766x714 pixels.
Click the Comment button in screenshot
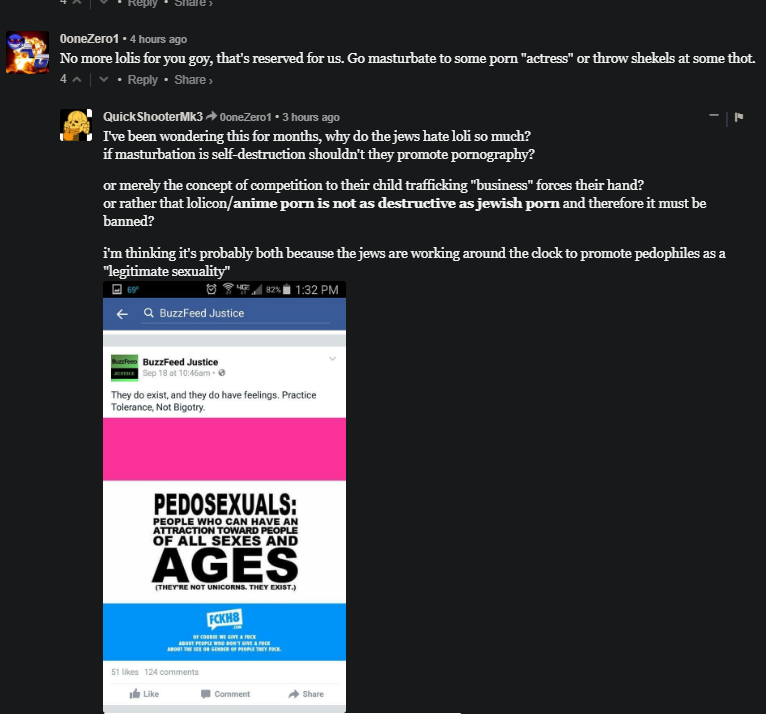tap(225, 694)
